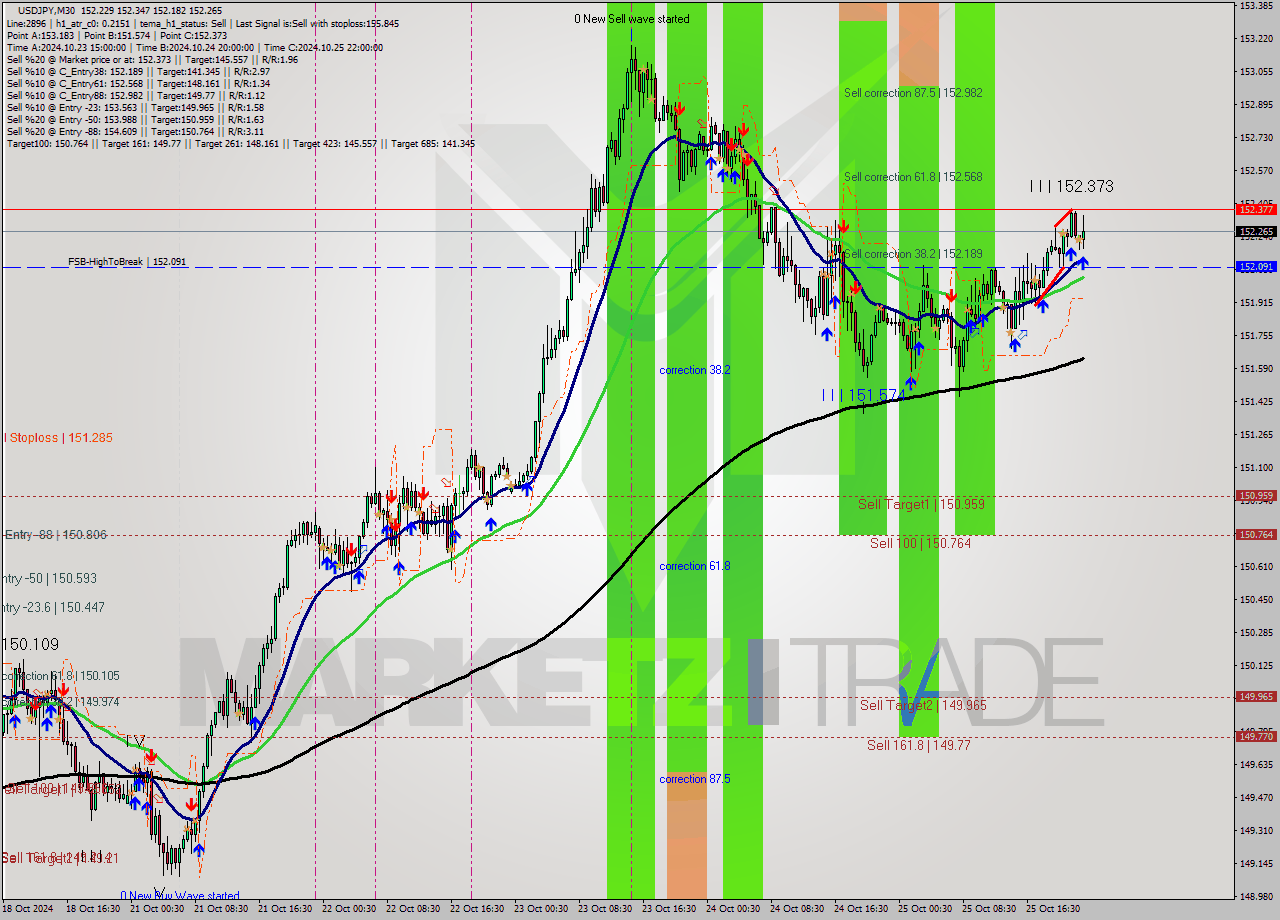Click the 'Target100: 150.764' targets line
This screenshot has width=1280, height=920.
[240, 143]
